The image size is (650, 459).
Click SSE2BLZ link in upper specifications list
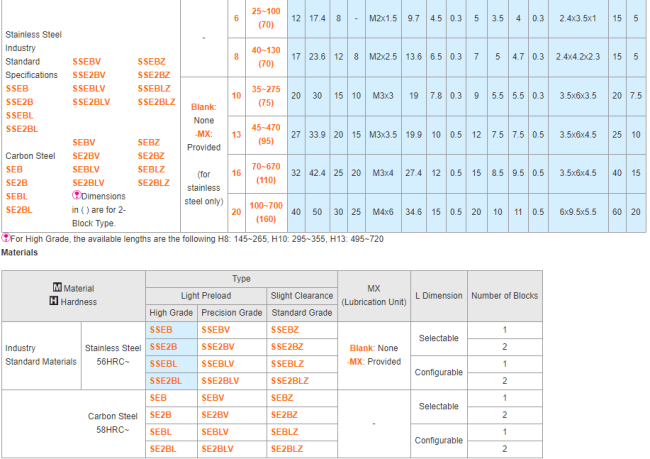pyautogui.click(x=156, y=102)
